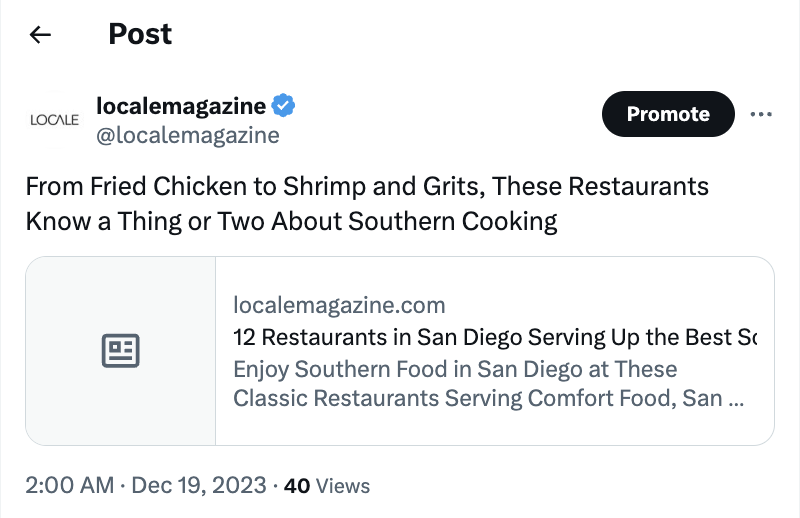
Task: Open the LOCALE profile avatar
Action: (x=55, y=120)
